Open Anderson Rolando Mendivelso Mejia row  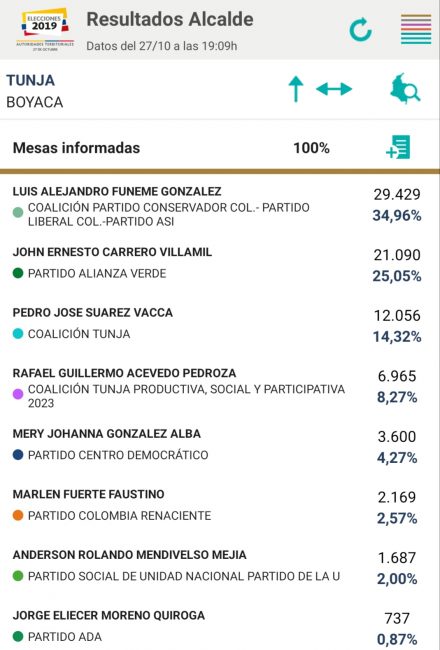coord(220,566)
